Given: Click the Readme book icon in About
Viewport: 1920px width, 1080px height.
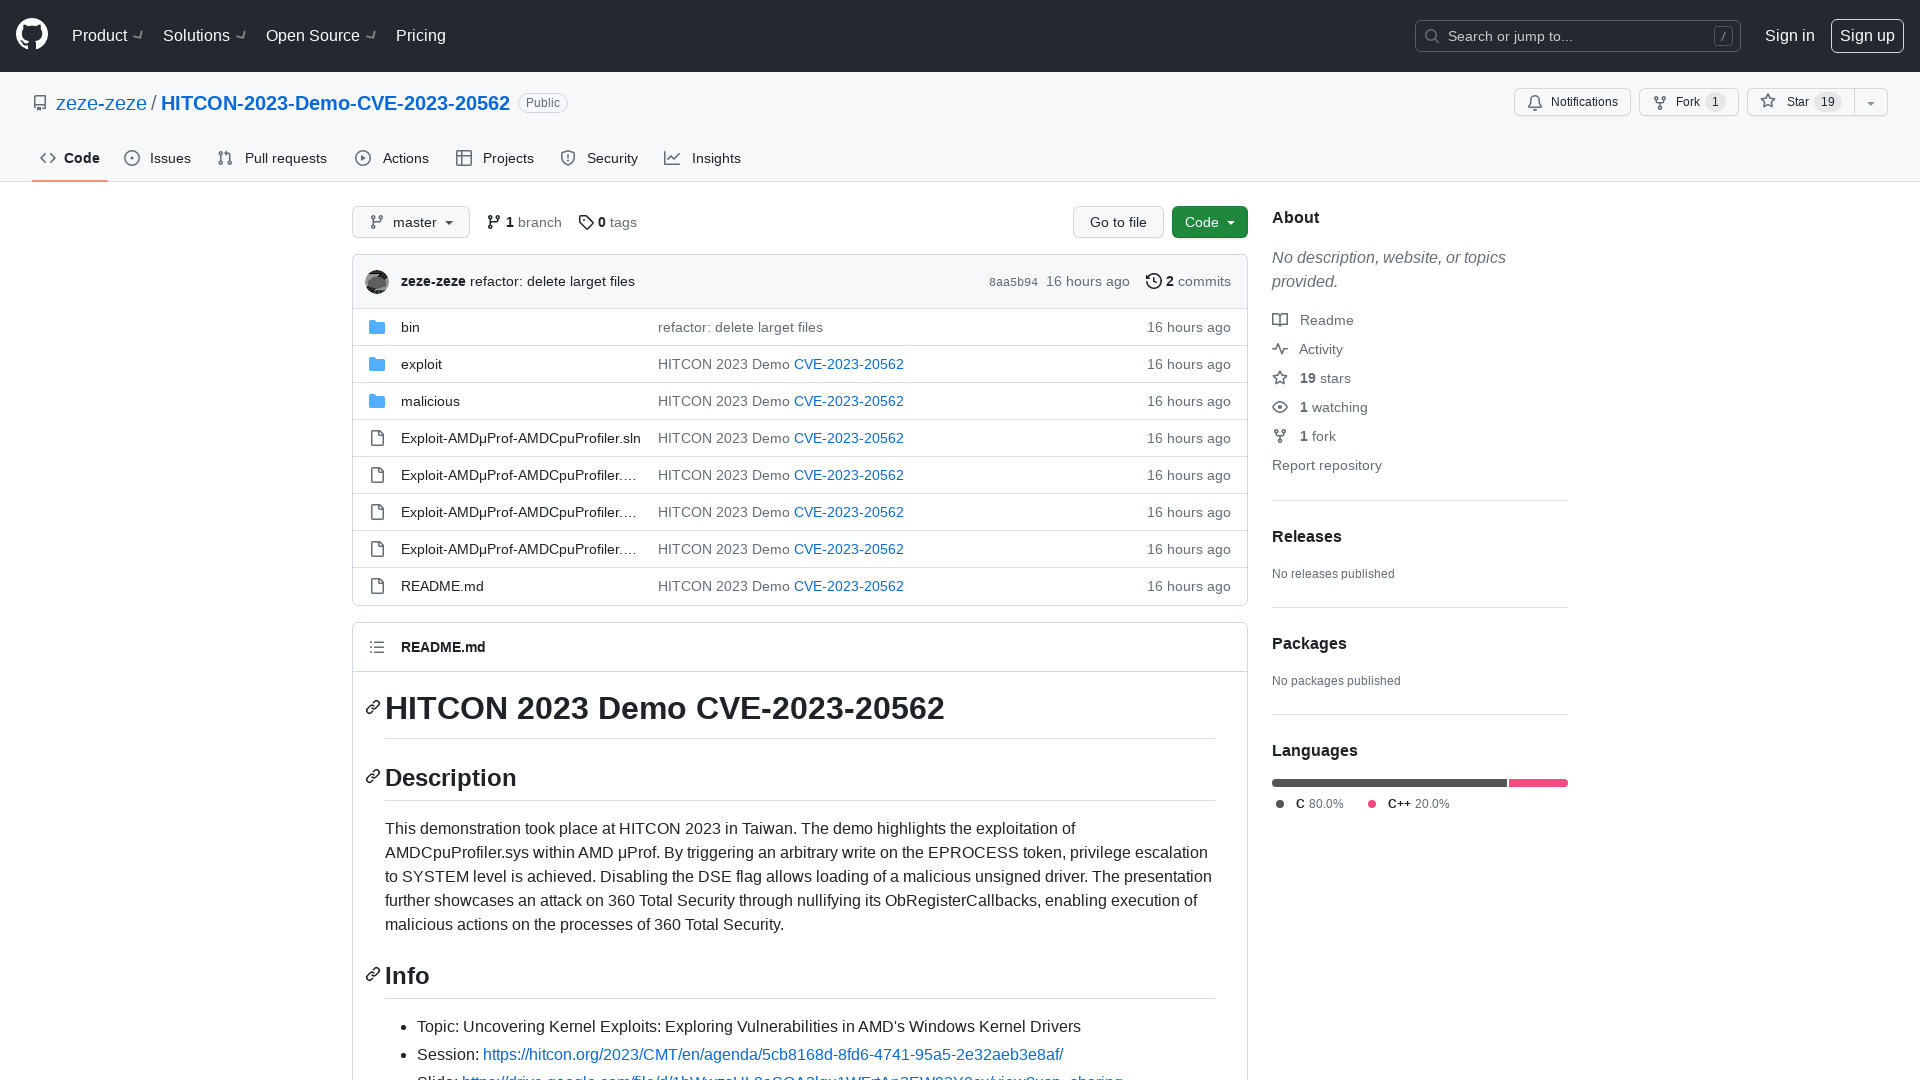Looking at the screenshot, I should tap(1280, 320).
